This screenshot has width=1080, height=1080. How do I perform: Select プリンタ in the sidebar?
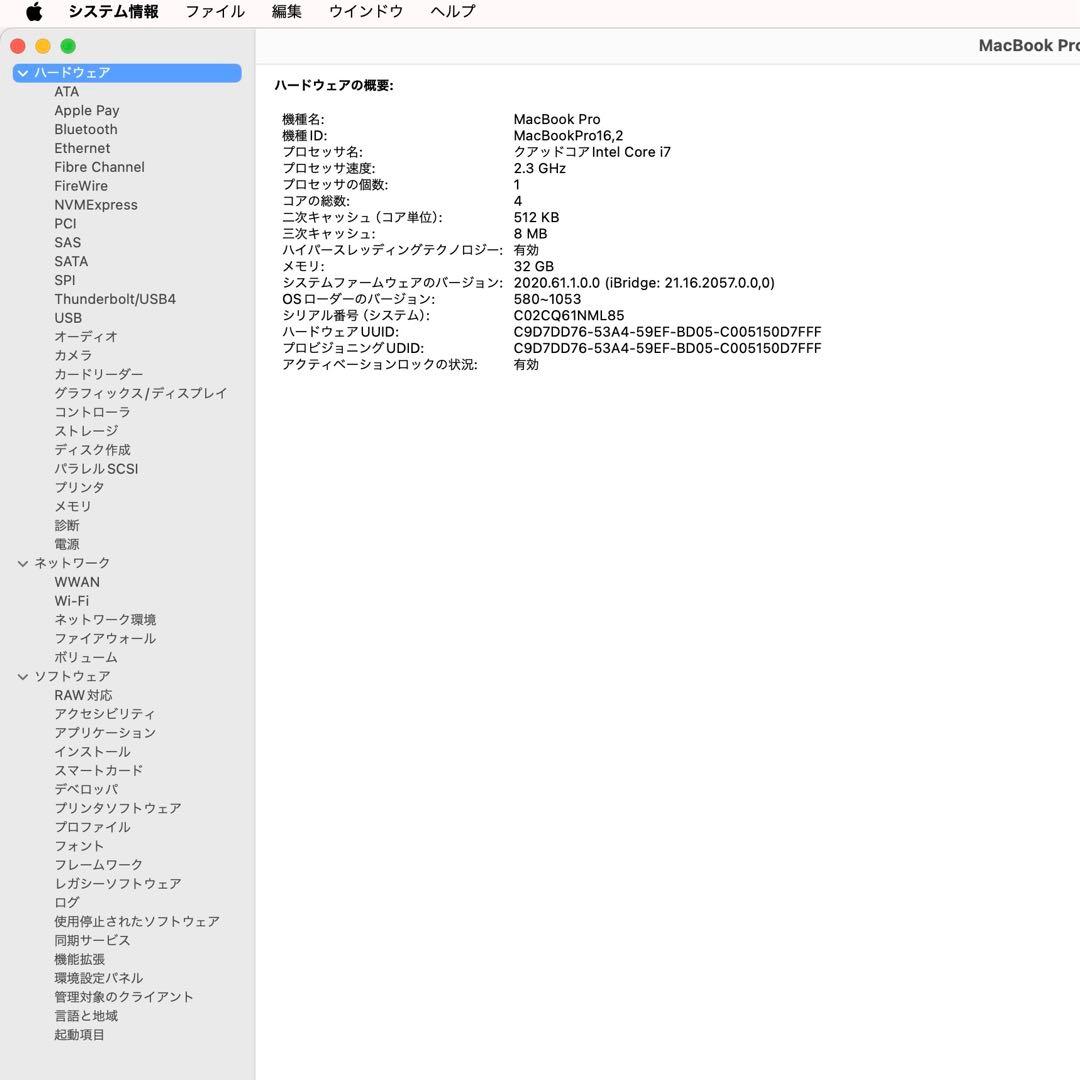79,488
